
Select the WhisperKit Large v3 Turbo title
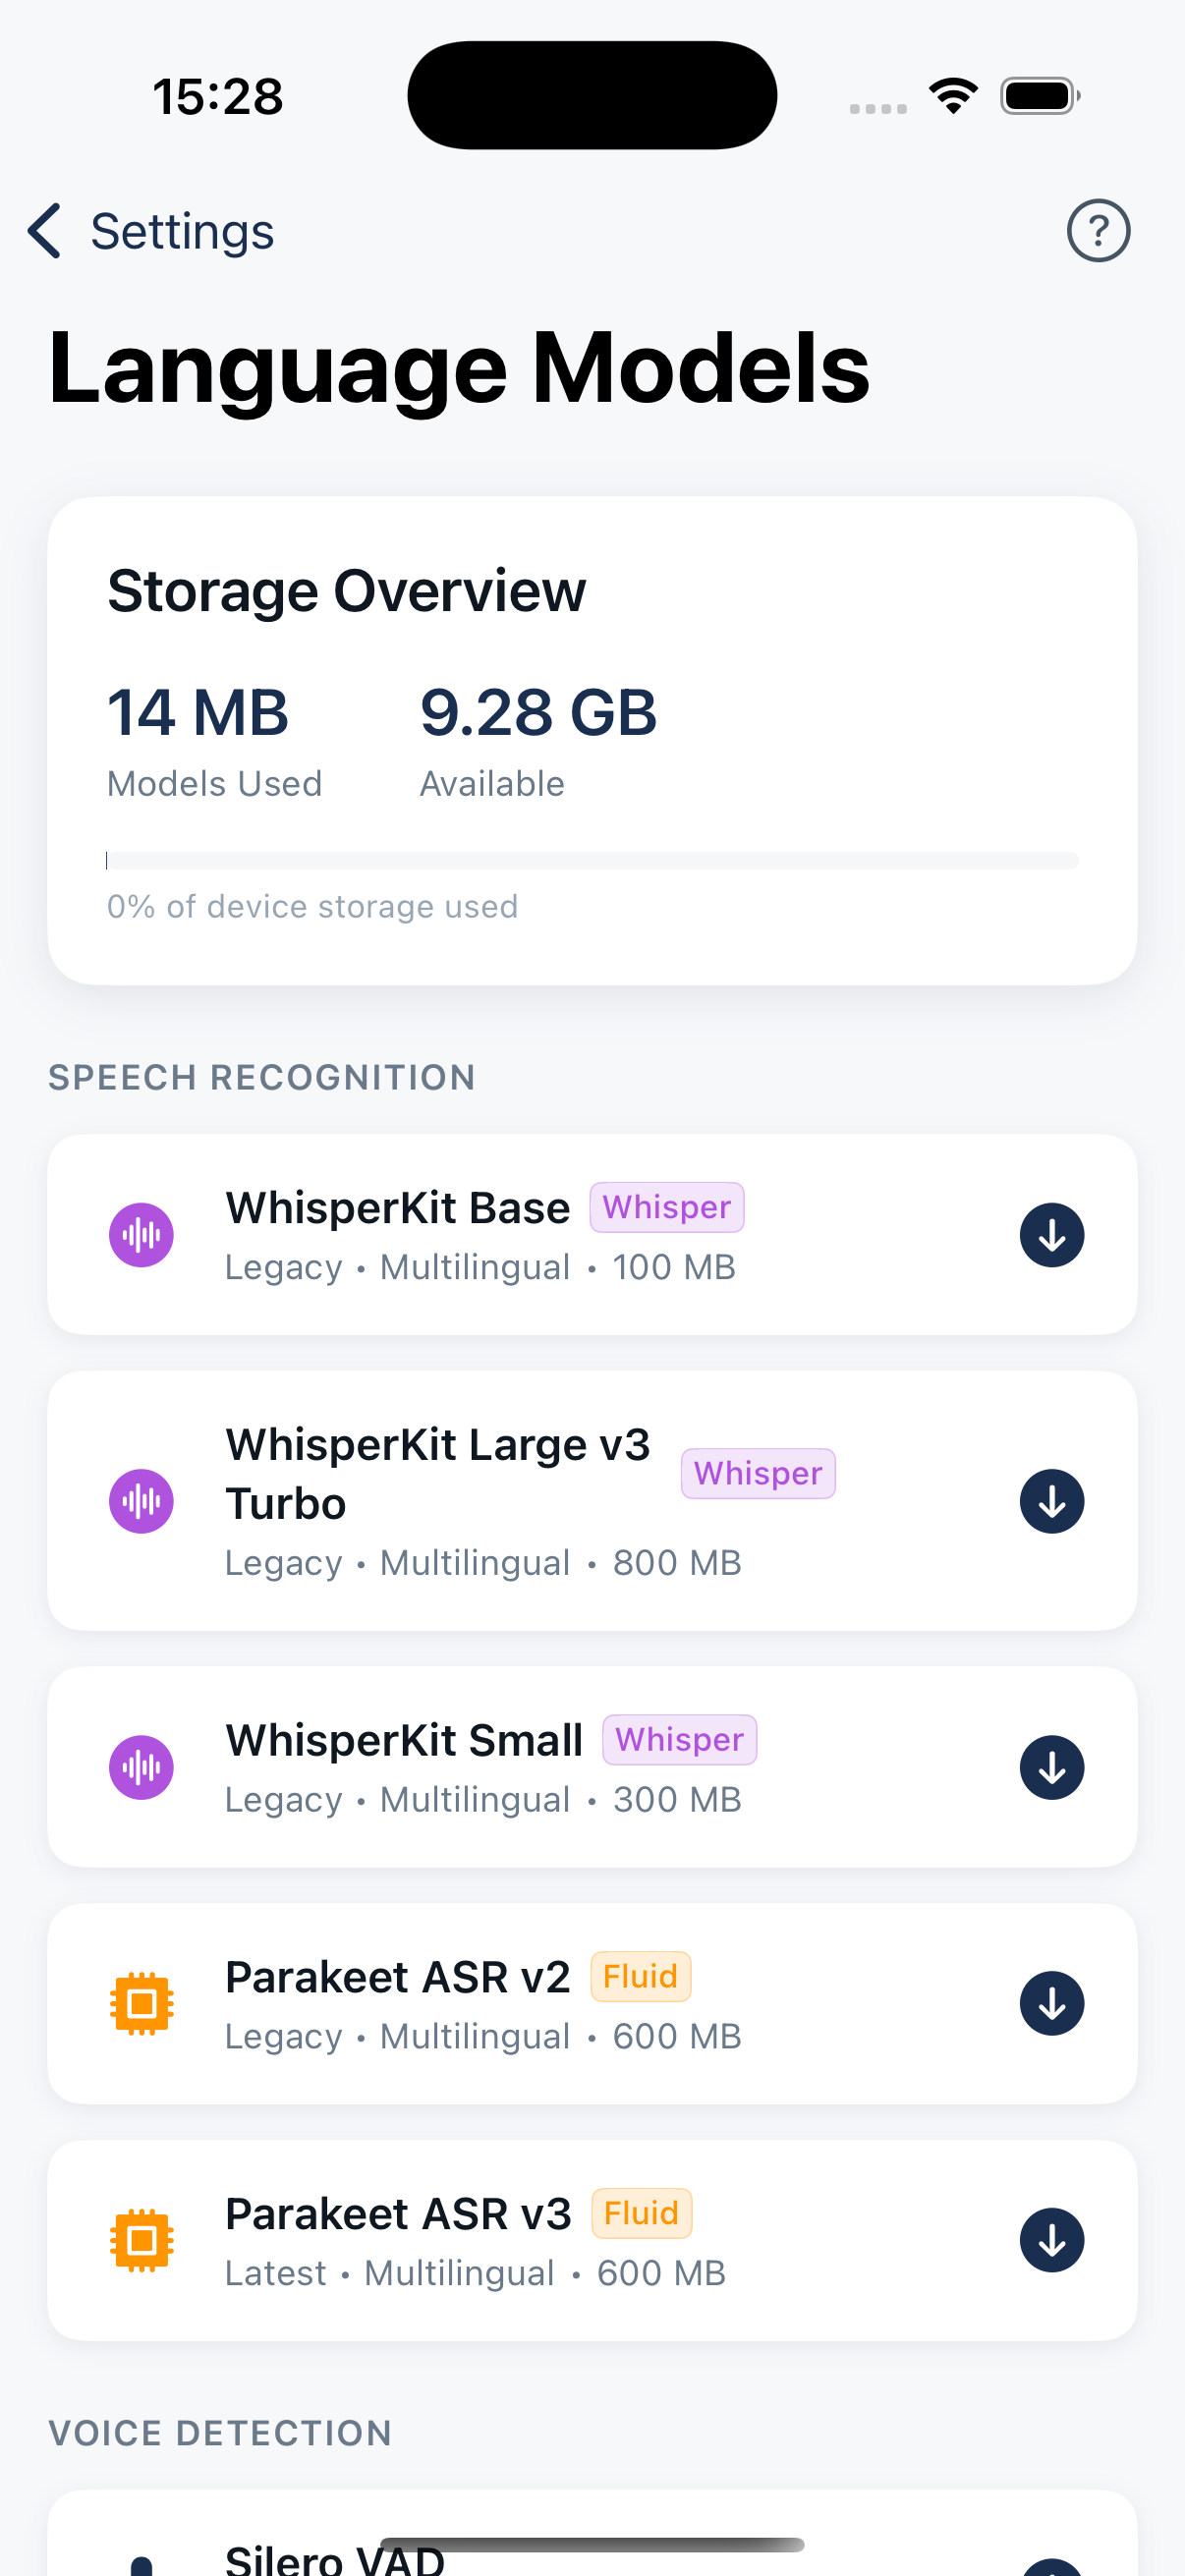437,1473
